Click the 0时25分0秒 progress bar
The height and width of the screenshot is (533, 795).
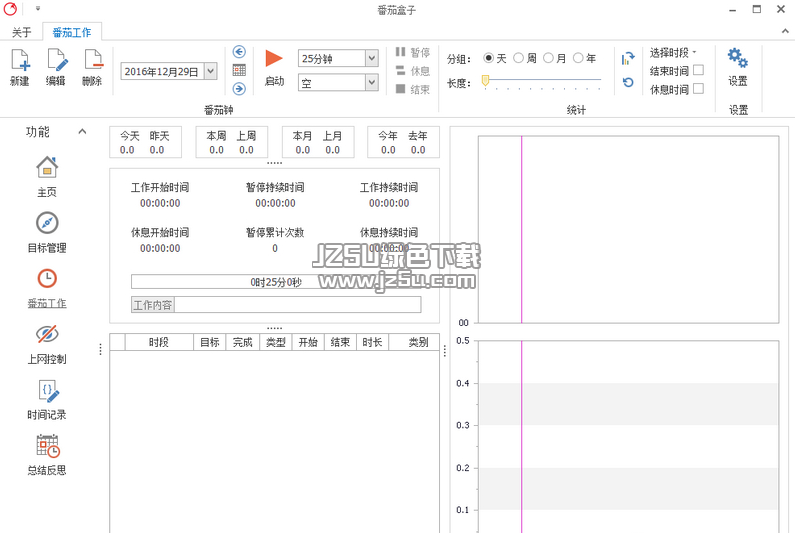[276, 282]
